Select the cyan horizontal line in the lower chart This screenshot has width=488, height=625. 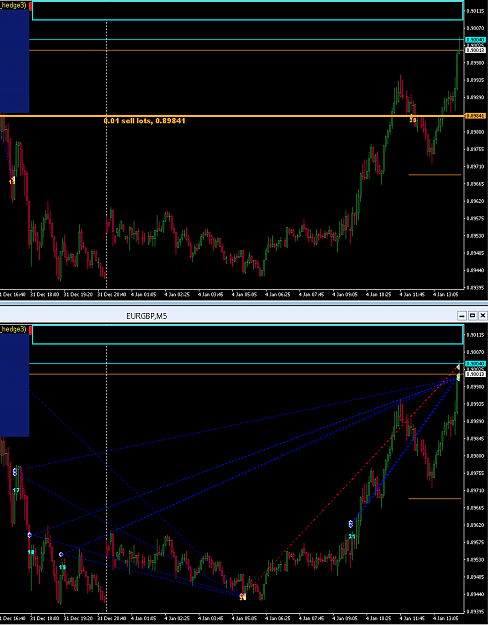pyautogui.click(x=246, y=363)
